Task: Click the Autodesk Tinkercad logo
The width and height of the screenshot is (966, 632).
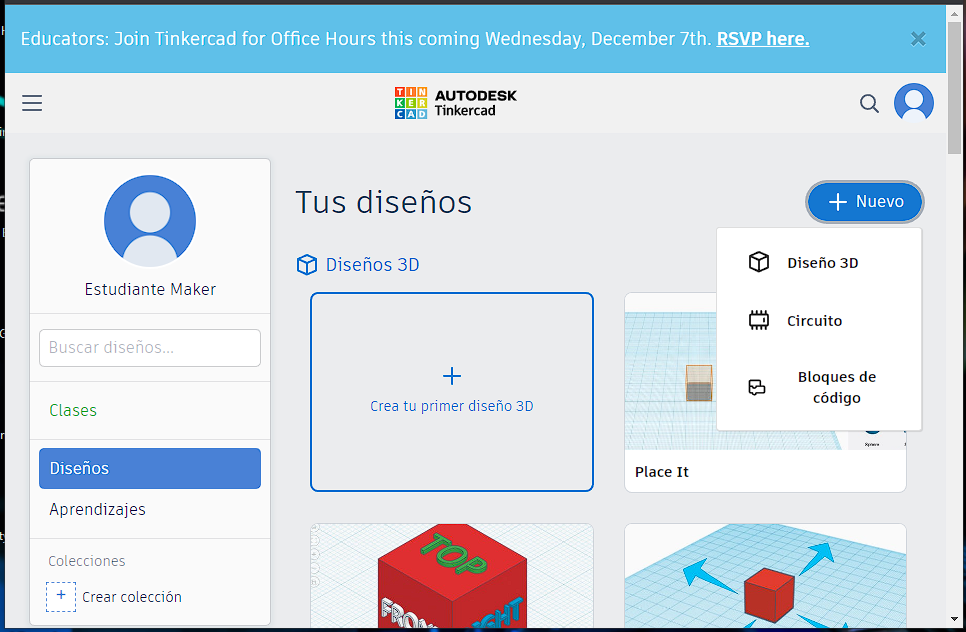Action: click(455, 102)
